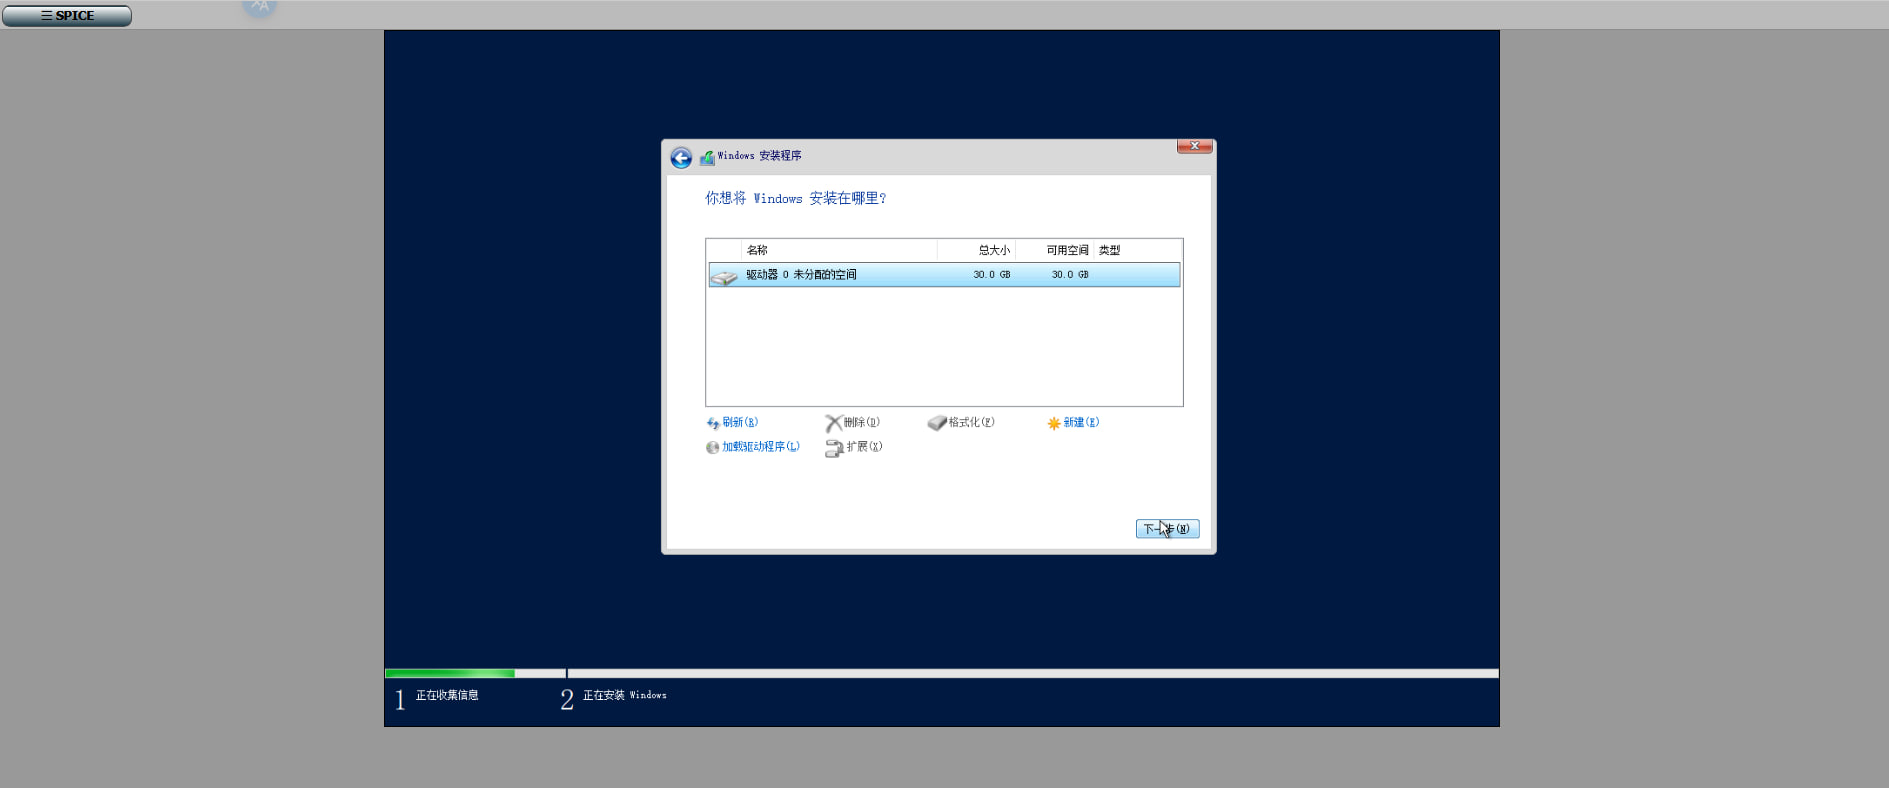Click the heading 你想将 Windows 安装在哪里？
1889x788 pixels.
(795, 199)
